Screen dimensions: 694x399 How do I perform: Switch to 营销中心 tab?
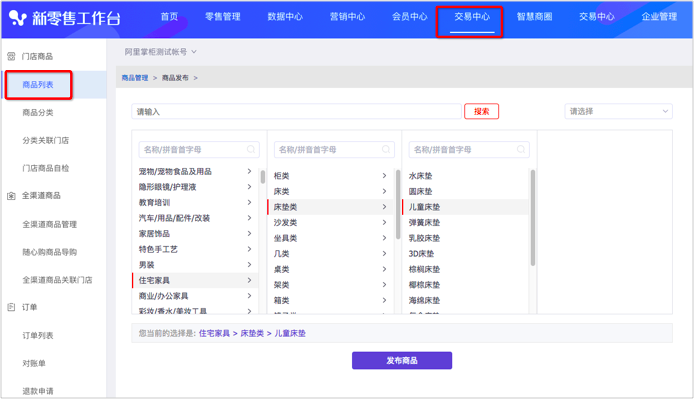coord(347,17)
